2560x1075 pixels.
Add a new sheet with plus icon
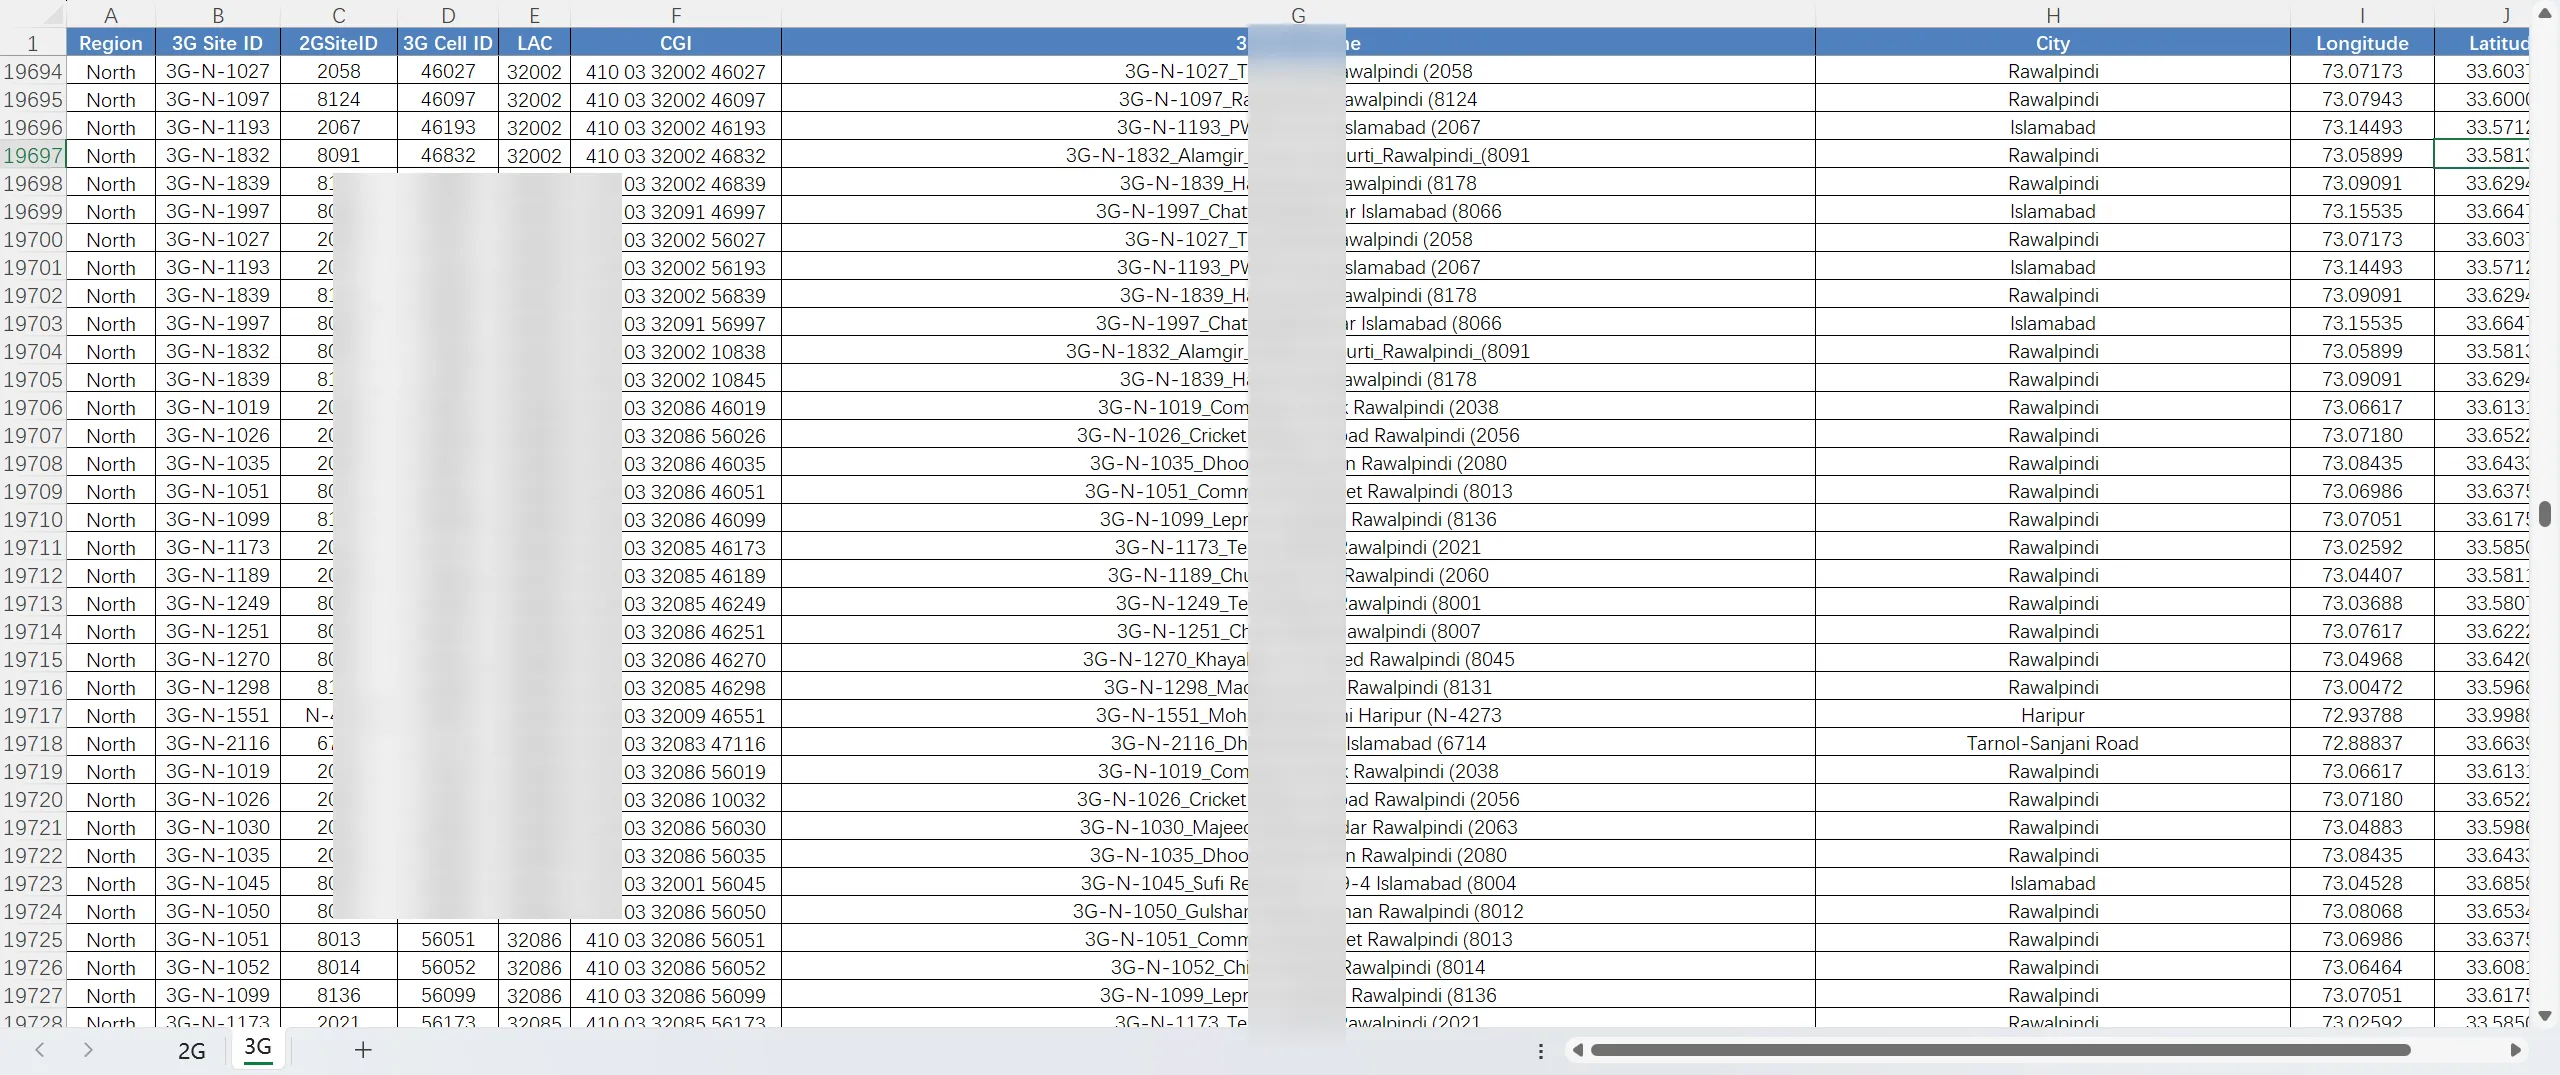click(363, 1050)
